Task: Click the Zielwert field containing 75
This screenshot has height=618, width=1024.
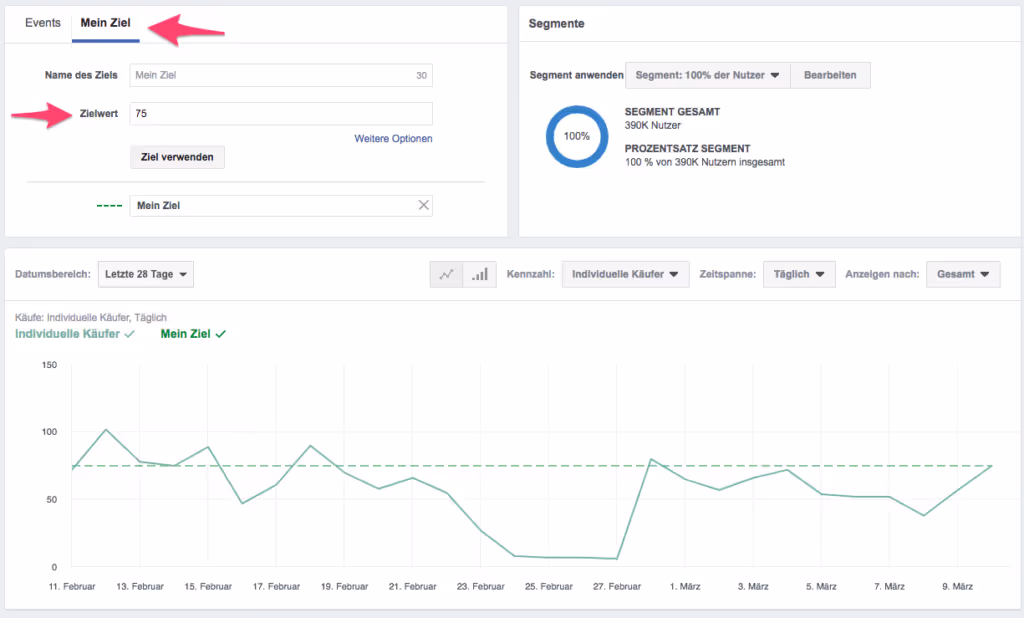Action: coord(281,114)
